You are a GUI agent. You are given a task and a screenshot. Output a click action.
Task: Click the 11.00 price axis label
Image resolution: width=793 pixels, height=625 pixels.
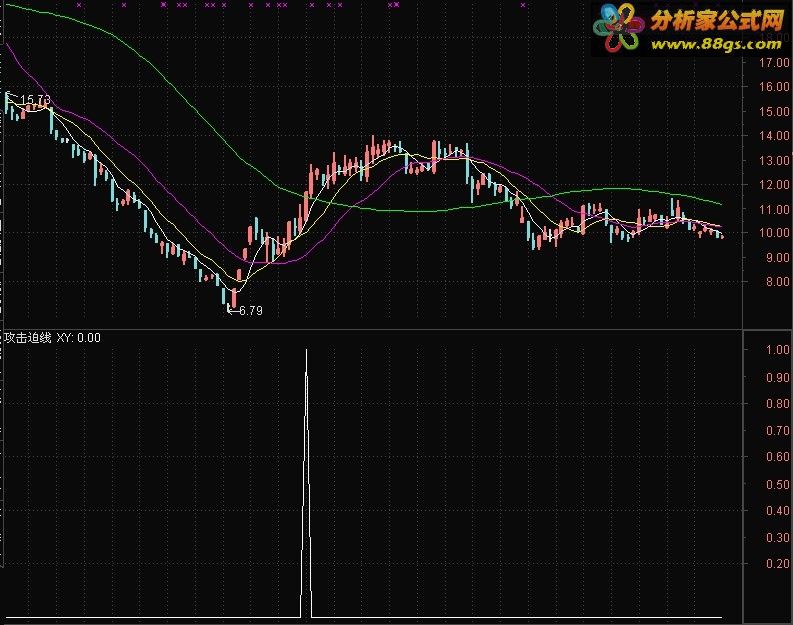774,209
